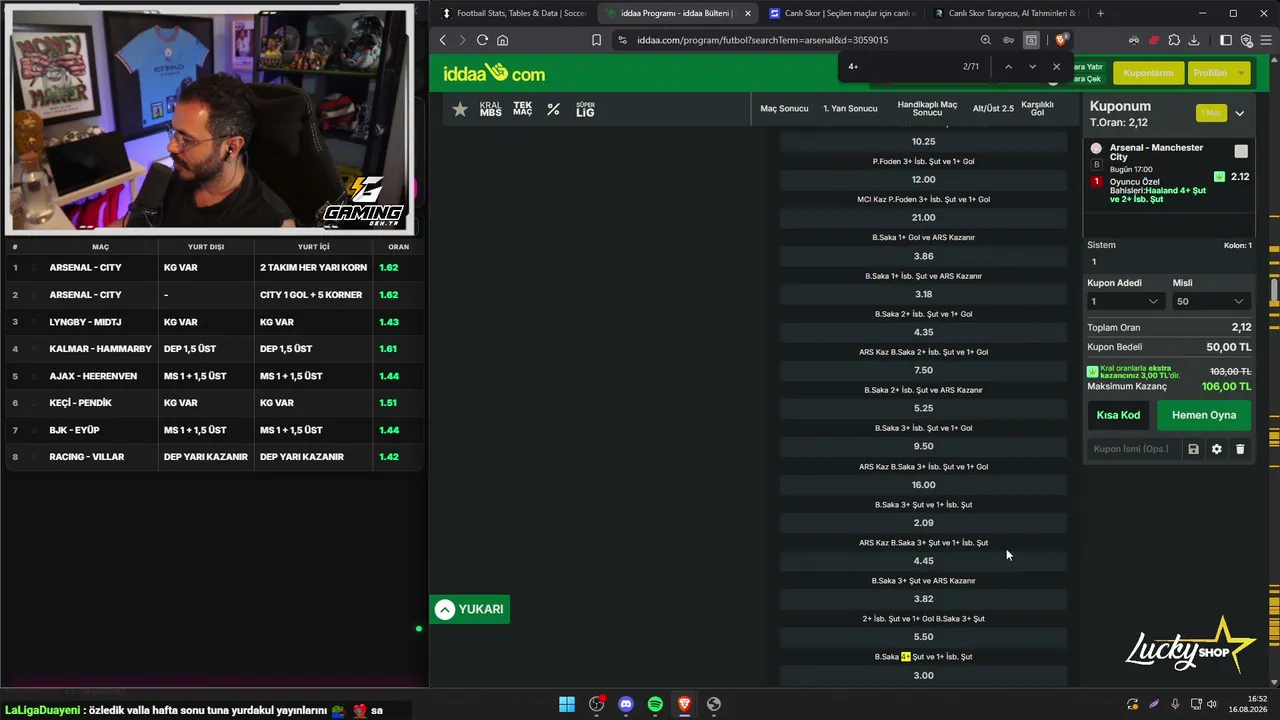The image size is (1280, 720).
Task: Open Spotify from the taskbar
Action: coord(655,704)
